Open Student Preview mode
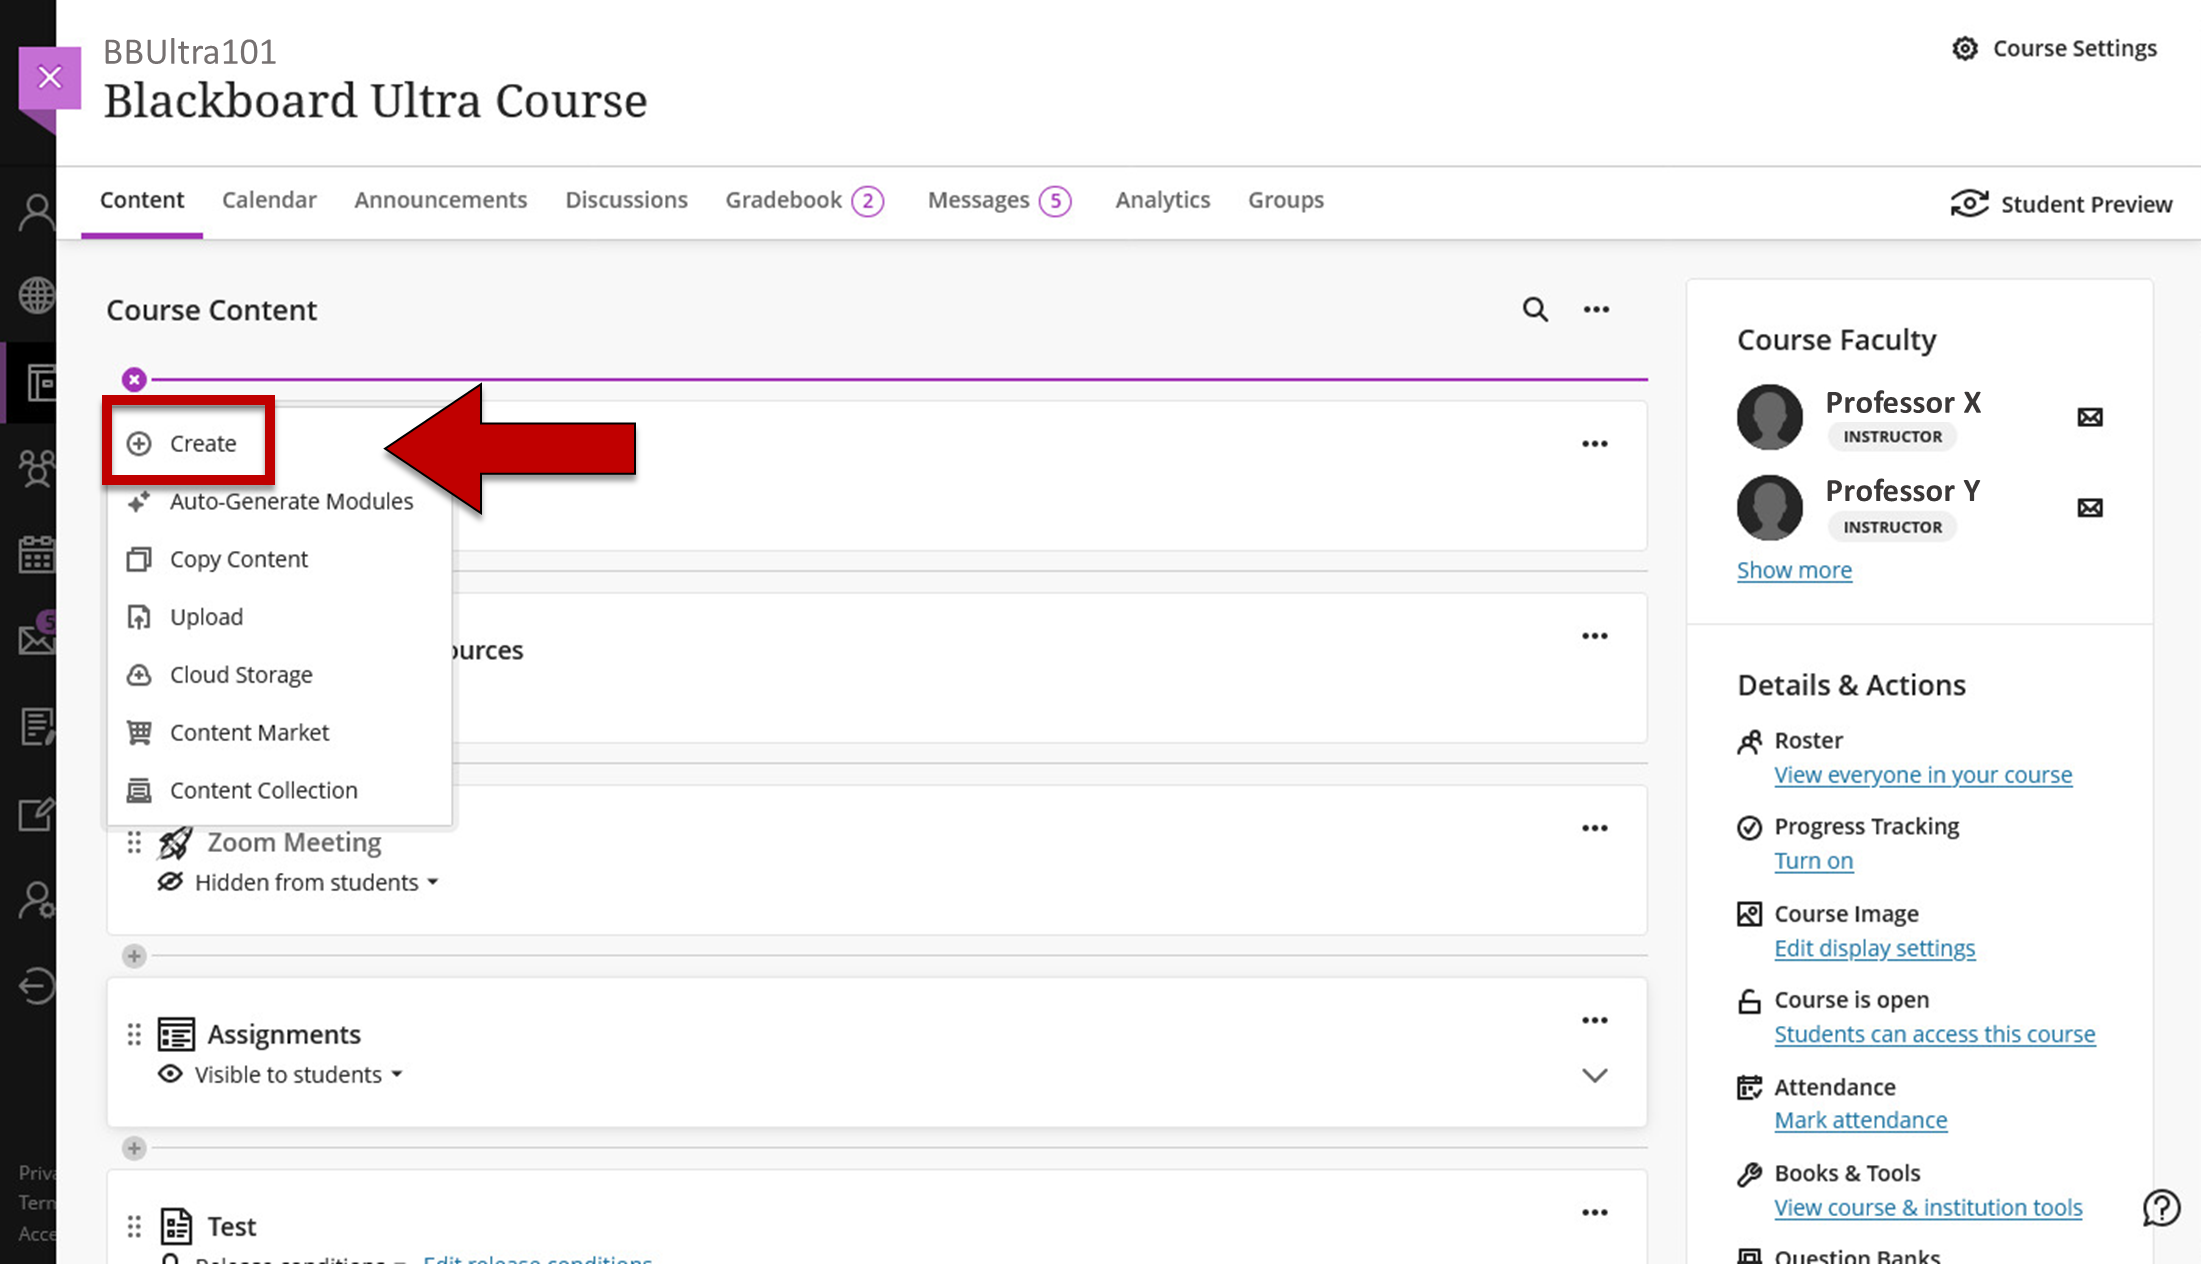Viewport: 2201px width, 1264px height. (x=2061, y=204)
